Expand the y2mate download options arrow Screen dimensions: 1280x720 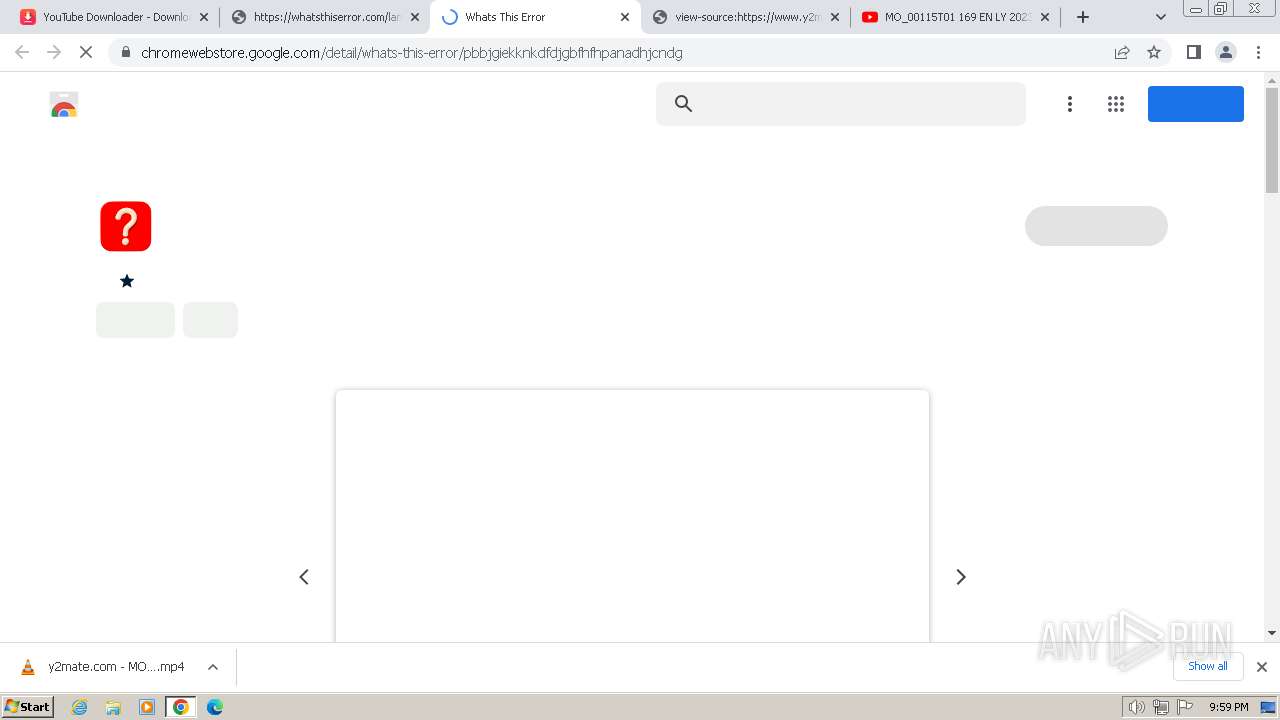click(x=213, y=667)
